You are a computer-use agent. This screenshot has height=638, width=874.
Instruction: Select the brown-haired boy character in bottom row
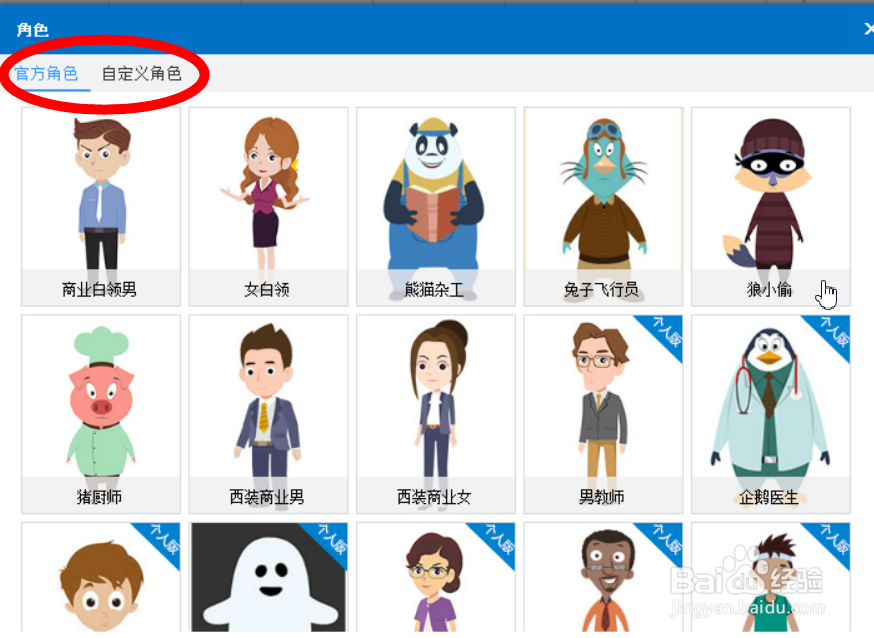(101, 577)
